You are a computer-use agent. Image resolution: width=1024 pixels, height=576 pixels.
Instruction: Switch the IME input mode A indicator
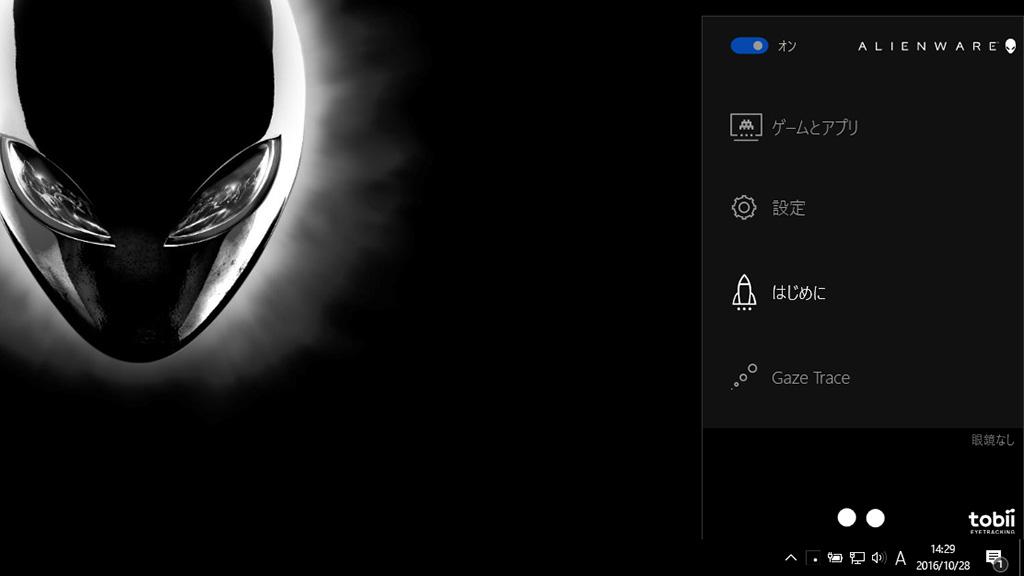coord(901,558)
